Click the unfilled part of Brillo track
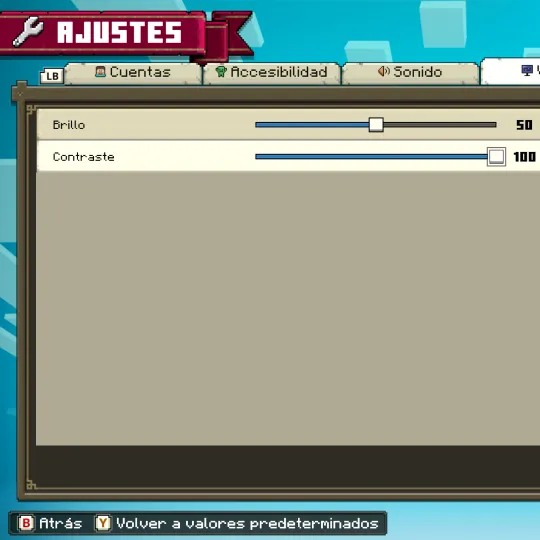Screen dimensions: 540x540 [440, 125]
